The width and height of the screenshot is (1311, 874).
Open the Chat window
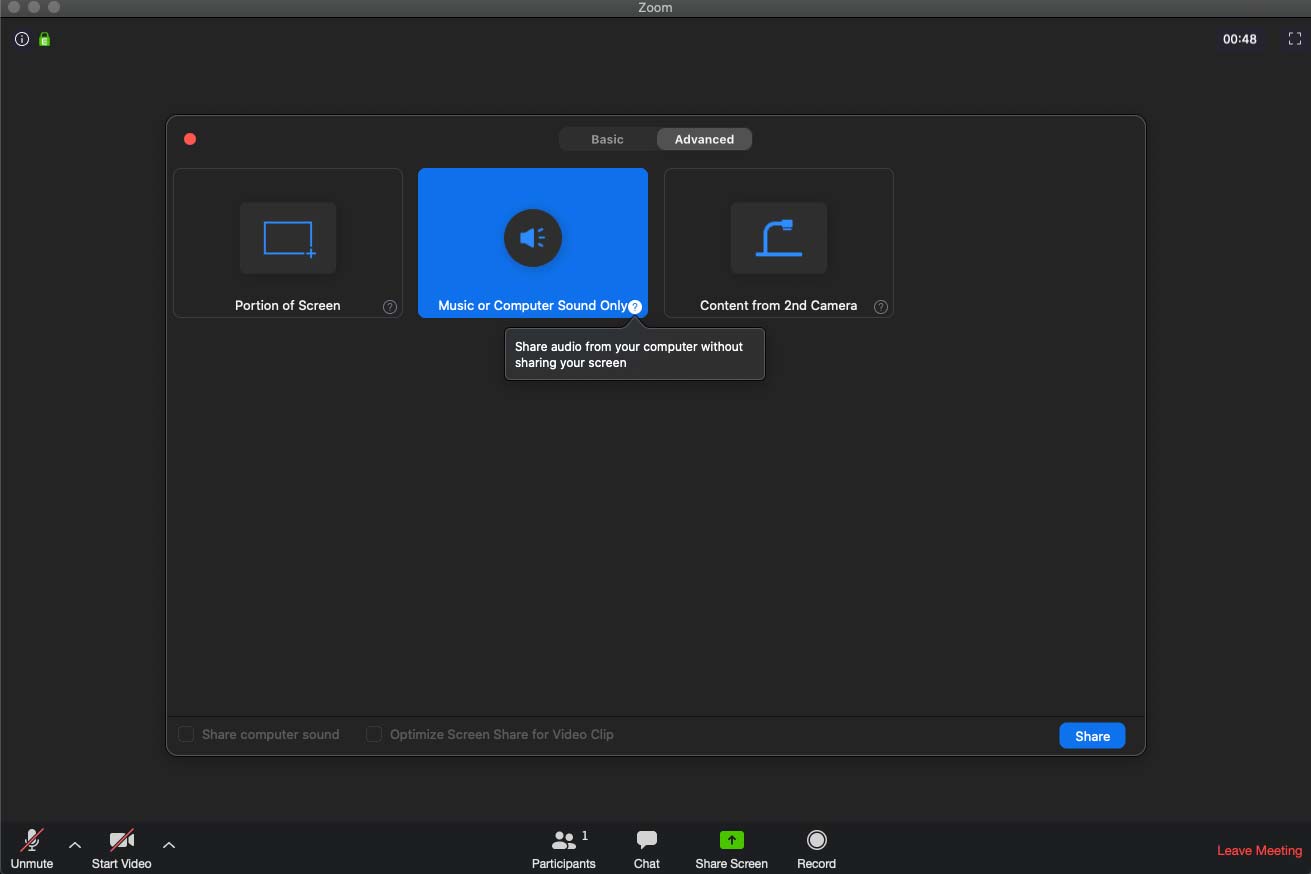646,848
